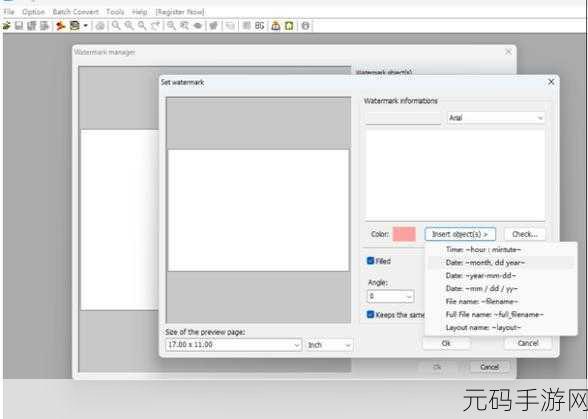Open the Tools menu
This screenshot has width=588, height=419.
coord(115,12)
